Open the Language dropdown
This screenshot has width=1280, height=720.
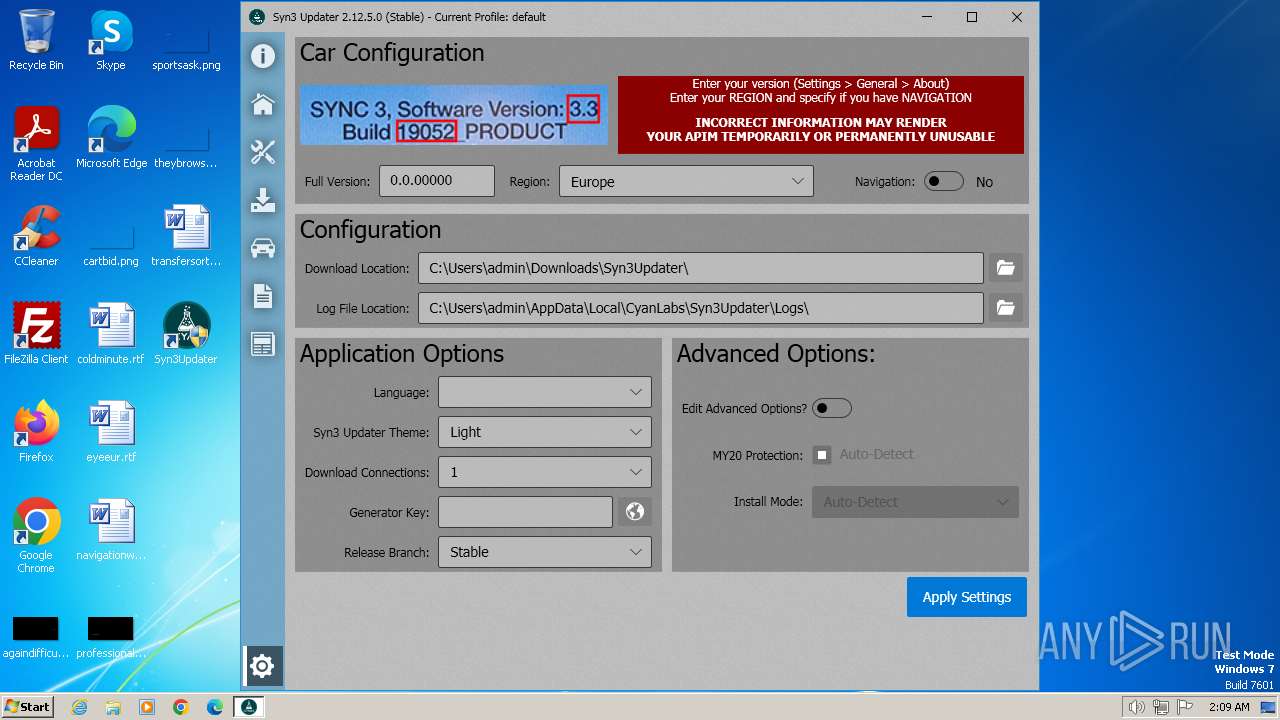pos(545,392)
